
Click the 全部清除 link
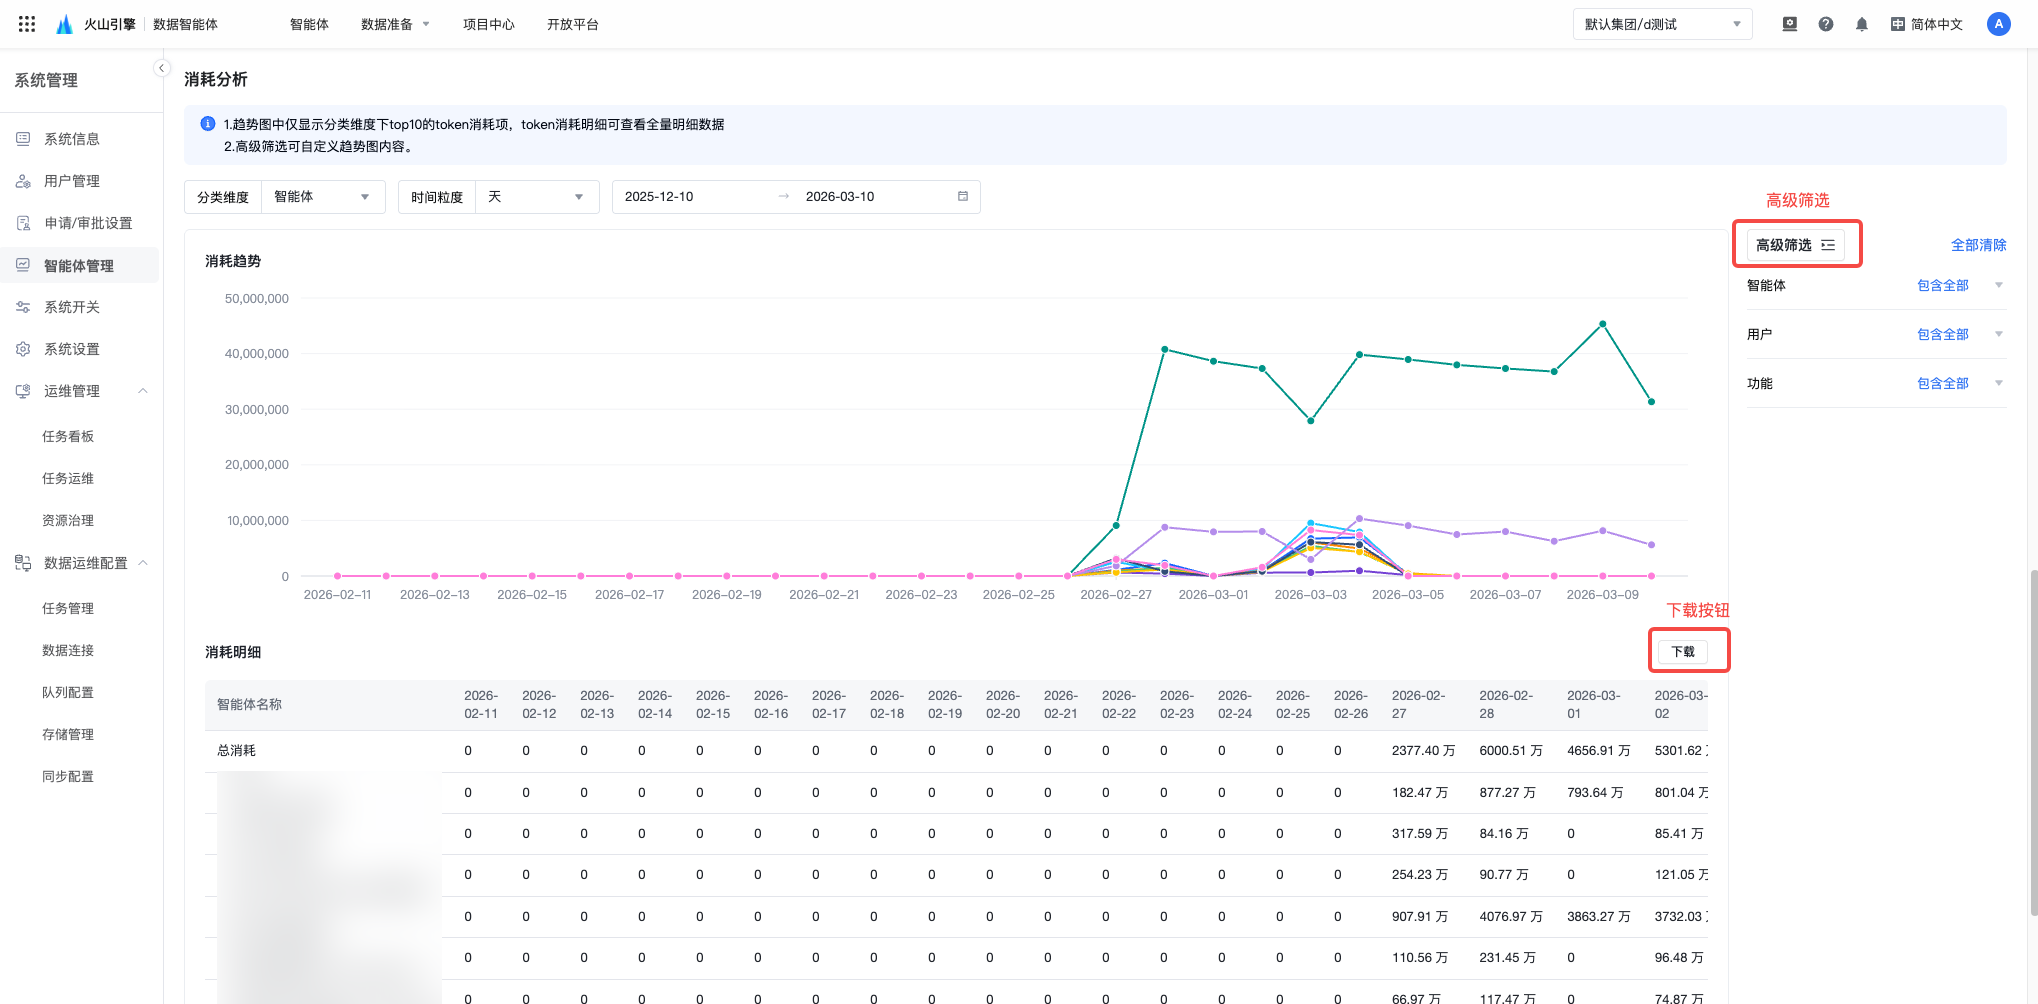[1978, 245]
